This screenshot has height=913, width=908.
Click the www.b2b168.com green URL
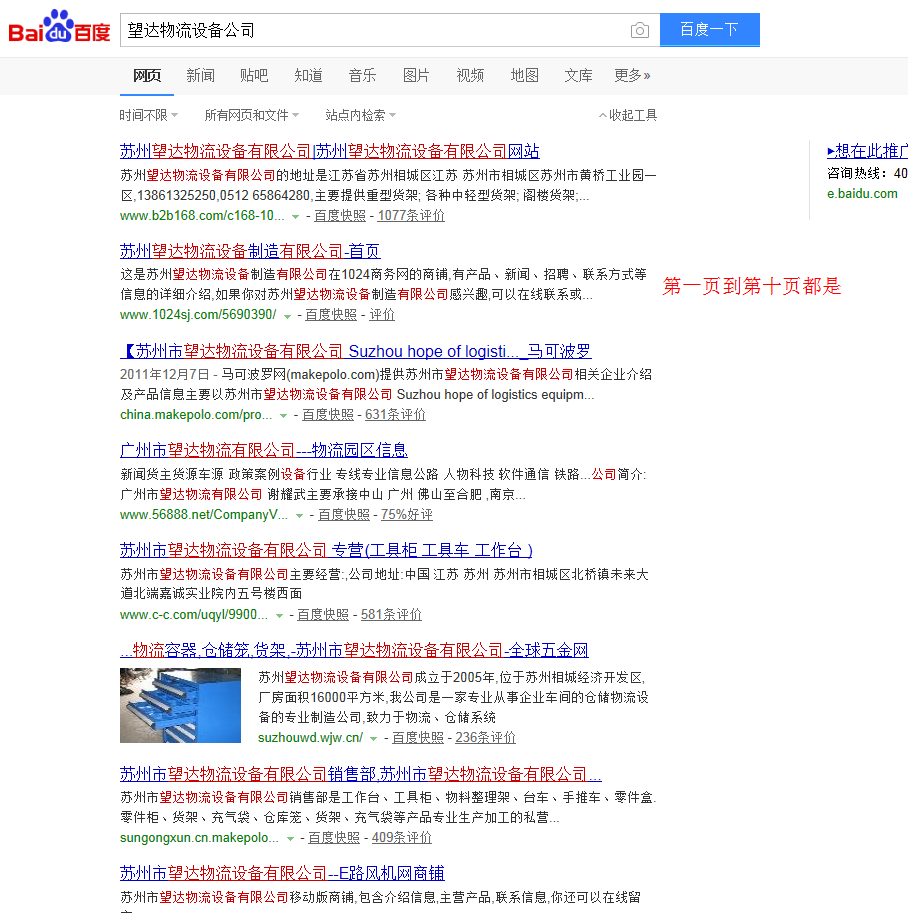pos(202,215)
